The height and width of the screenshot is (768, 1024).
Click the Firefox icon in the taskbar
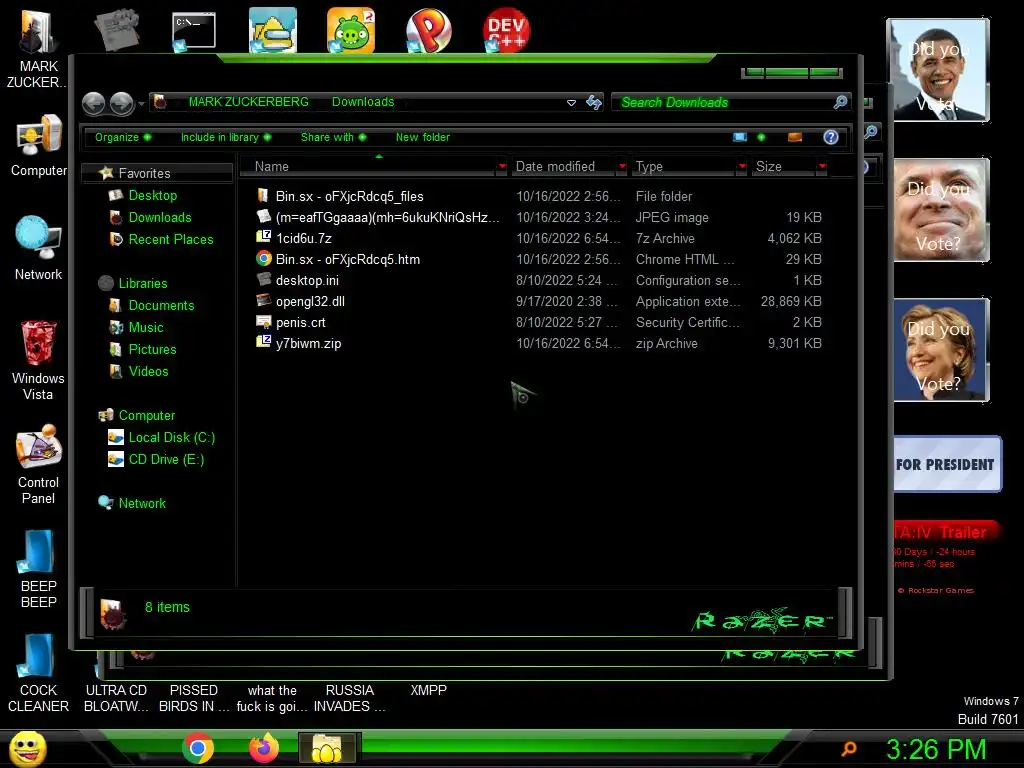point(264,748)
